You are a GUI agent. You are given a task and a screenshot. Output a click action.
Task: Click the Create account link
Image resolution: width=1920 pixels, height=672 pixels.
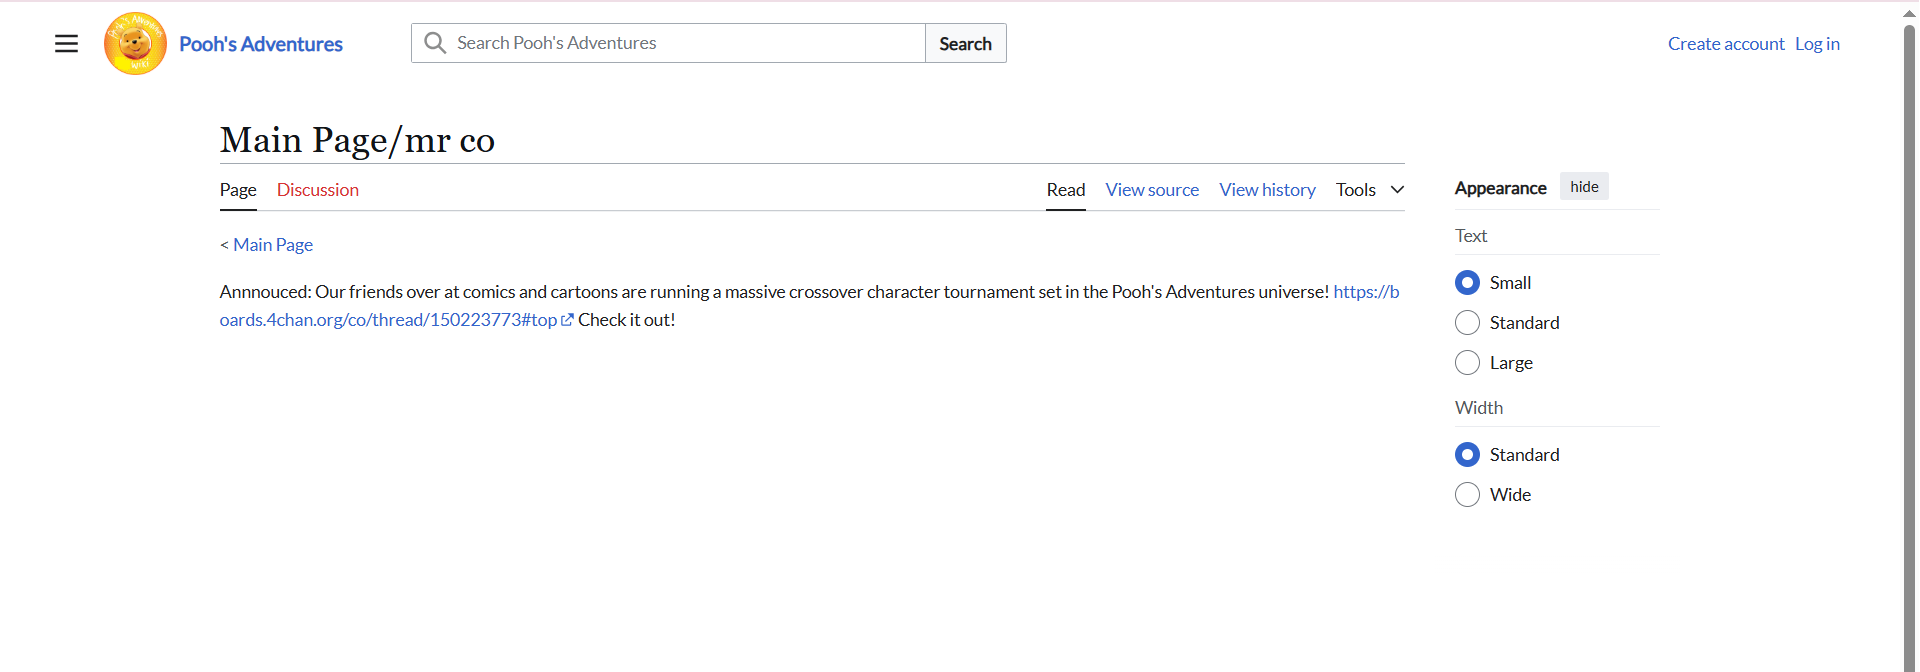coord(1726,44)
